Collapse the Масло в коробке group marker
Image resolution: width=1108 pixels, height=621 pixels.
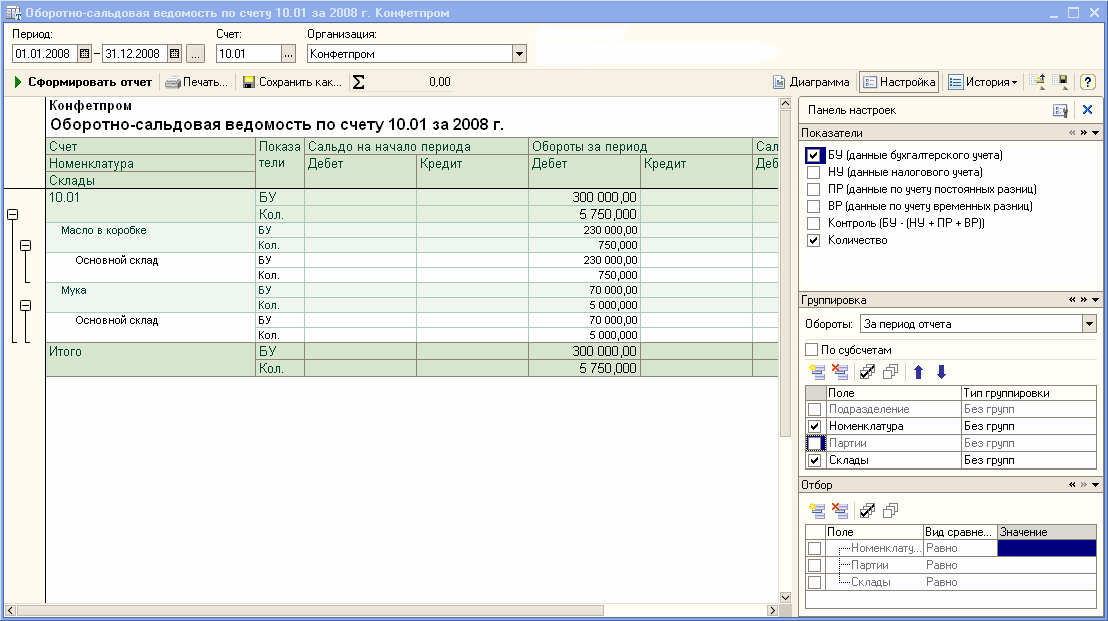(x=25, y=245)
